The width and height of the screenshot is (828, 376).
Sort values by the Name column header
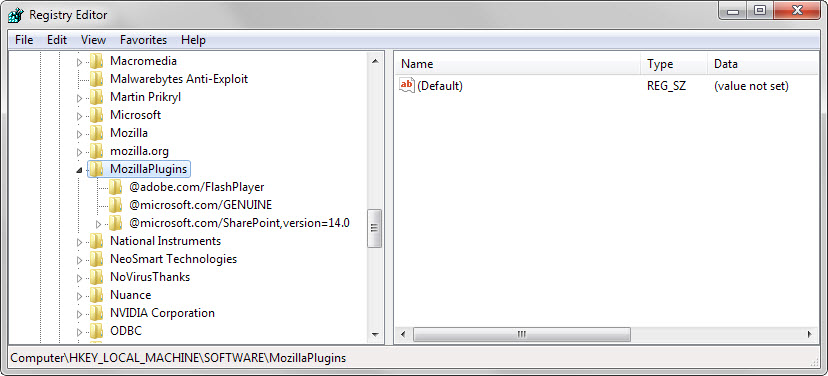coord(518,64)
